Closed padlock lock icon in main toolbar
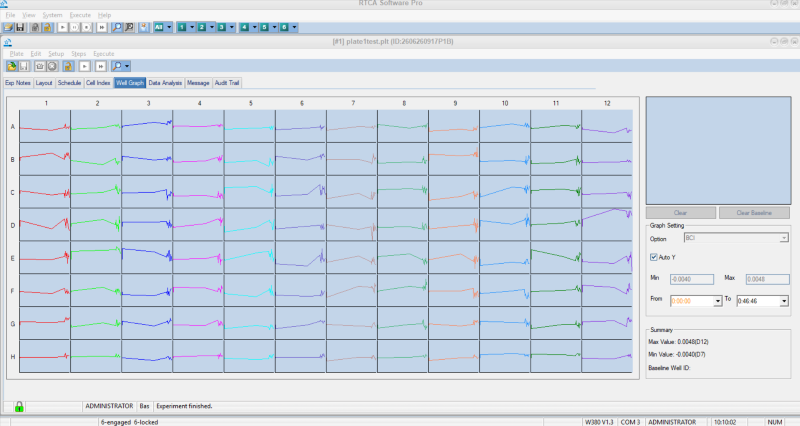800x426 pixels. tap(35, 28)
